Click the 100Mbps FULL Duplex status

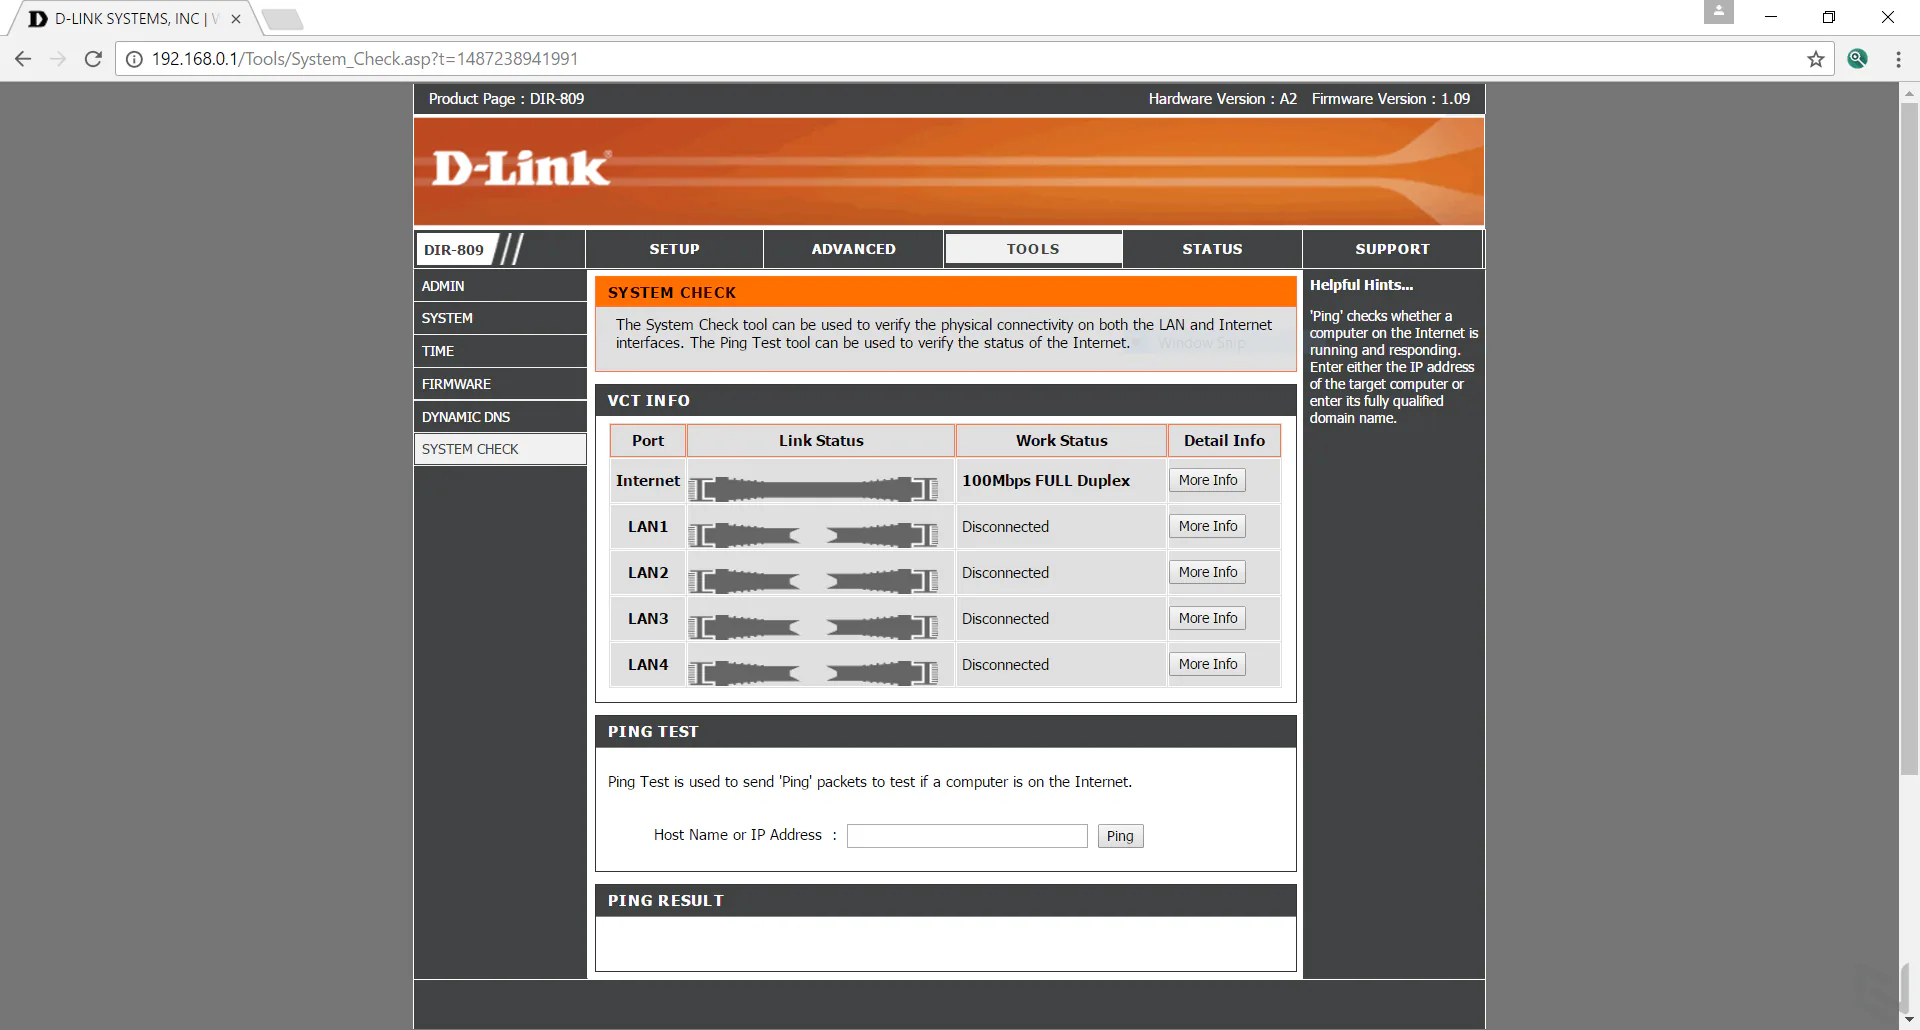1046,481
